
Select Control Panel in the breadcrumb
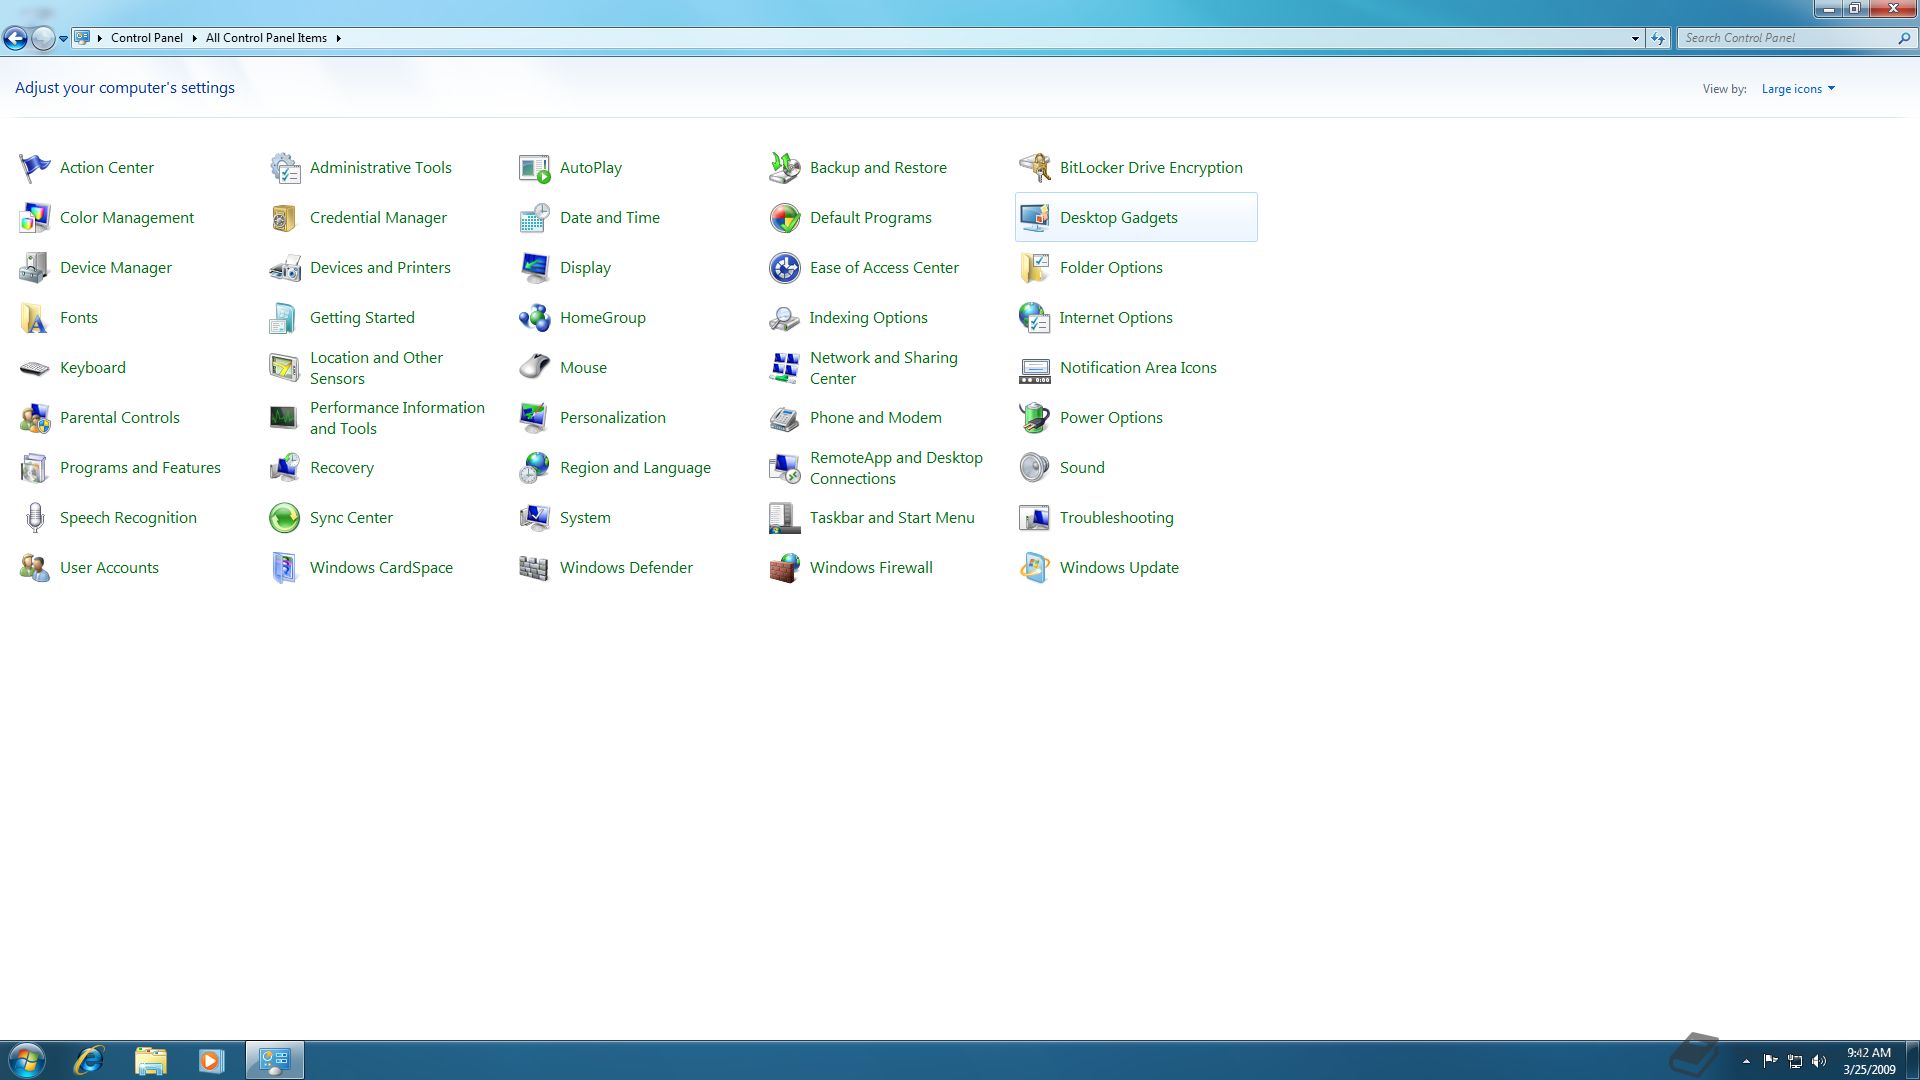coord(147,38)
